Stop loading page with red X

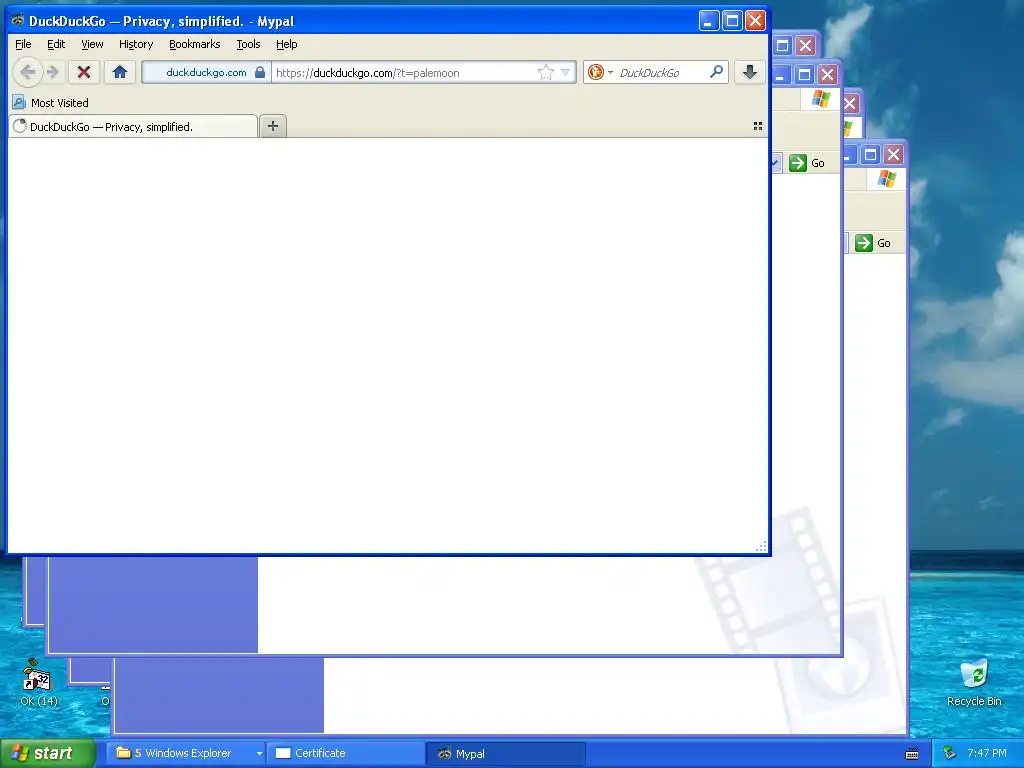[84, 72]
